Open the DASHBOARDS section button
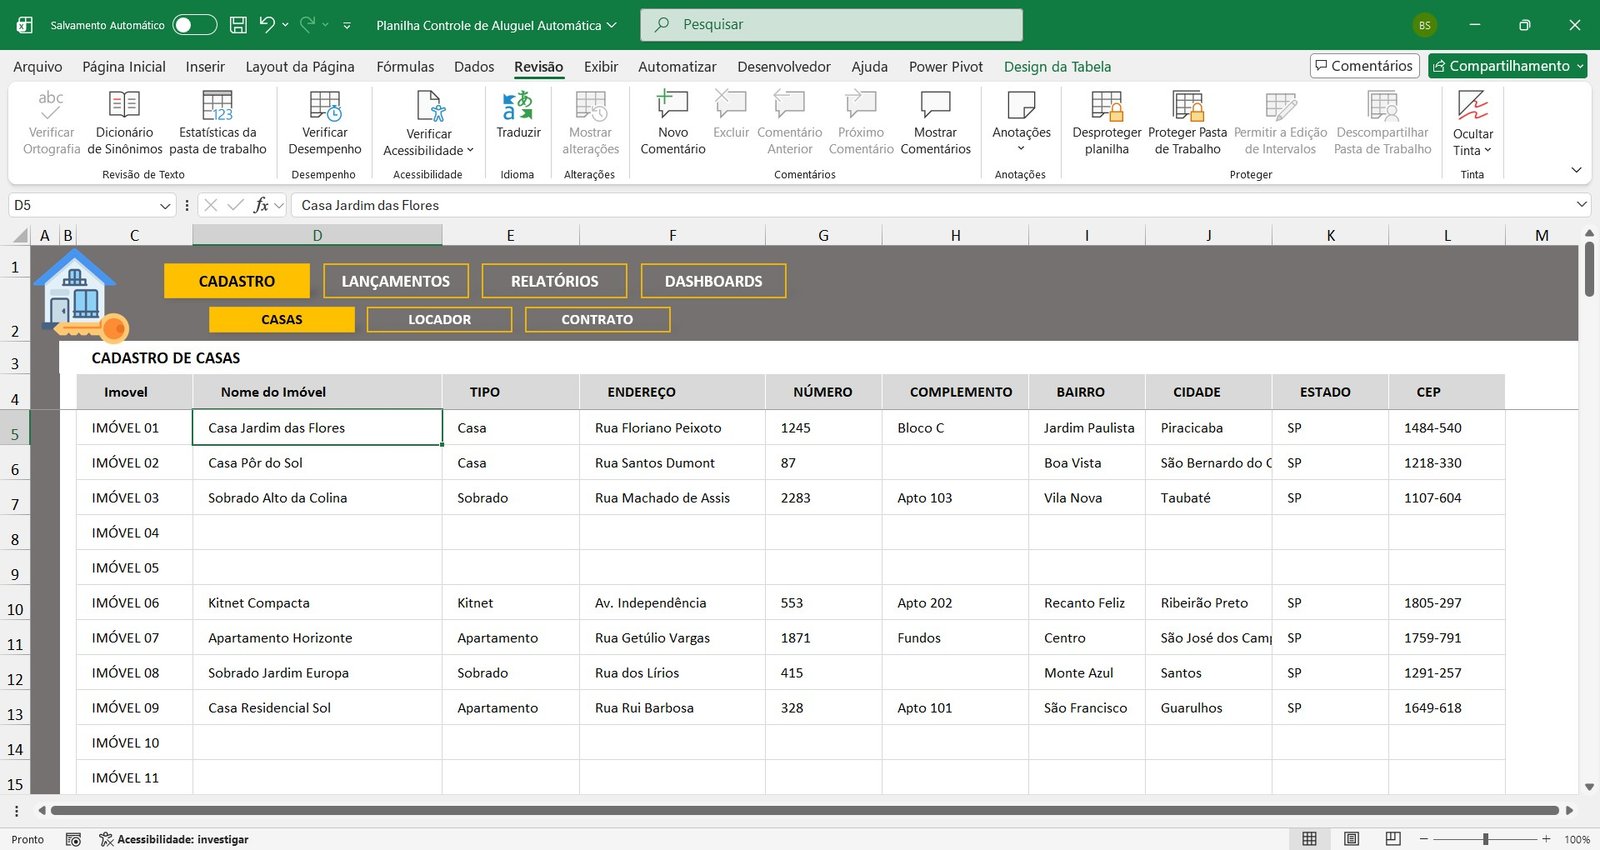The height and width of the screenshot is (850, 1600). [x=714, y=281]
